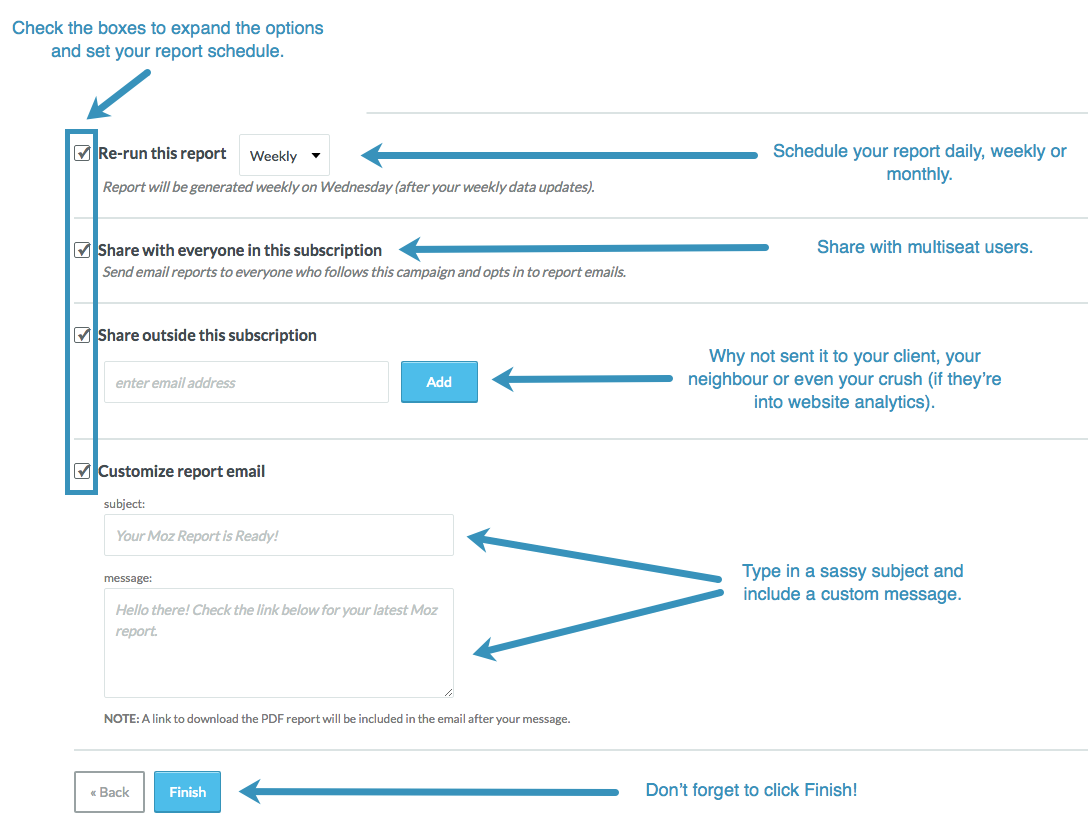1088x821 pixels.
Task: Toggle Share with everyone in this subscription checkbox
Action: click(x=83, y=250)
